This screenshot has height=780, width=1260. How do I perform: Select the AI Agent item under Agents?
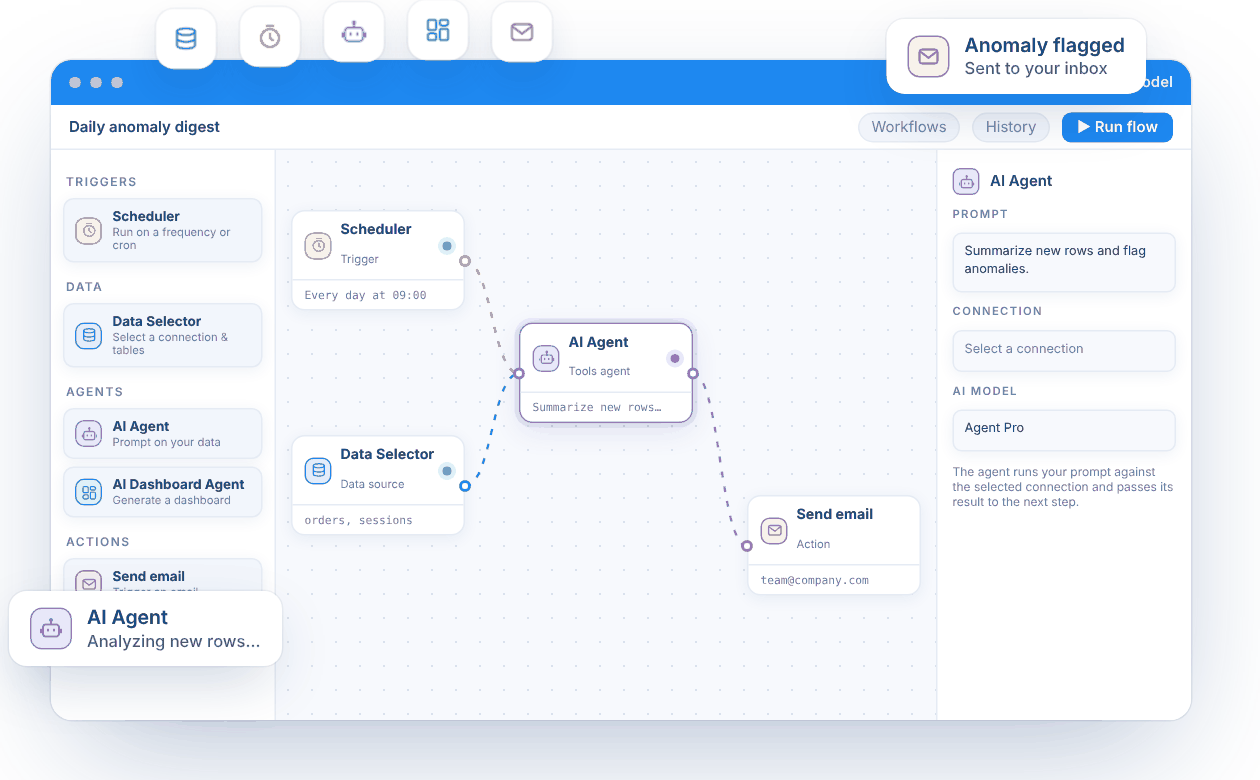click(x=163, y=434)
